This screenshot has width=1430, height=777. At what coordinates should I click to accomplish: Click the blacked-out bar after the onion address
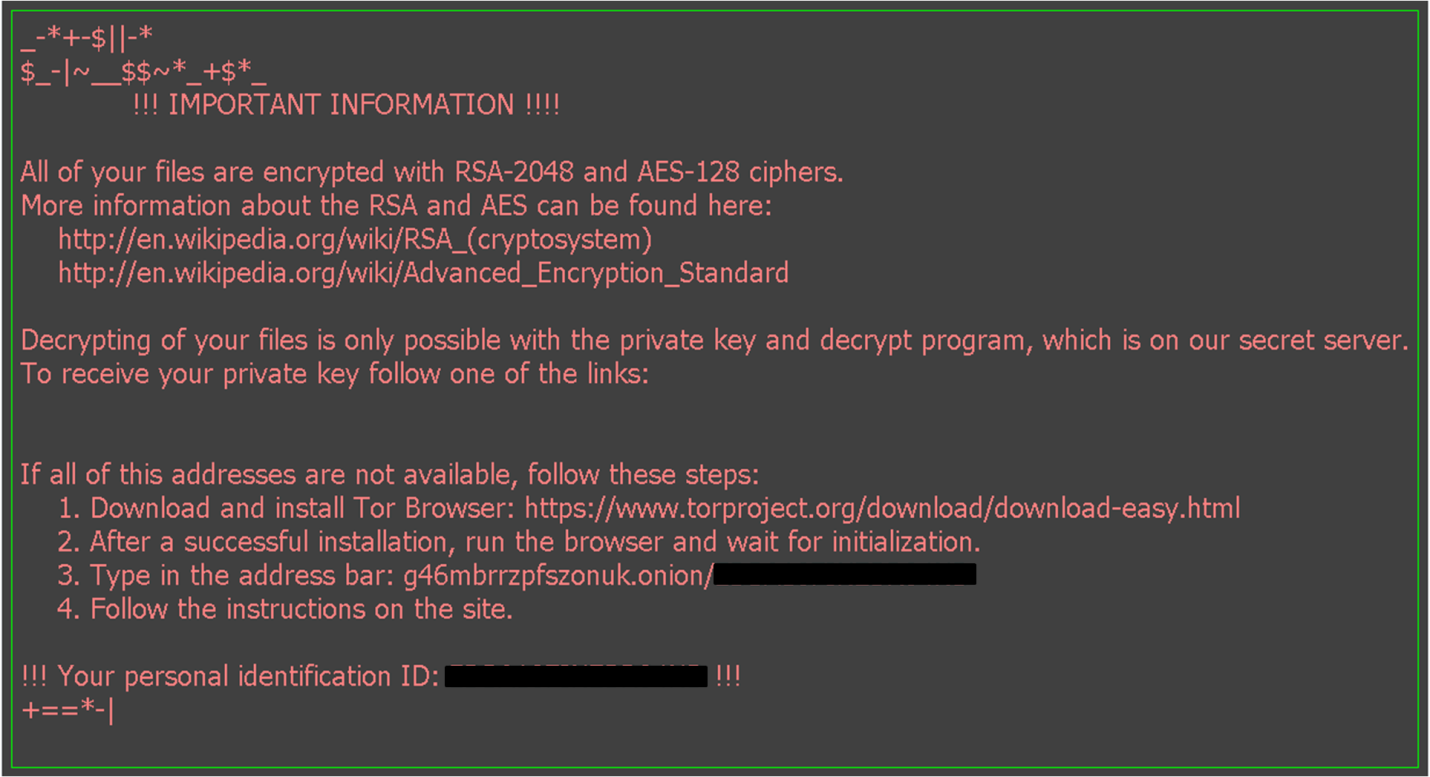click(845, 575)
